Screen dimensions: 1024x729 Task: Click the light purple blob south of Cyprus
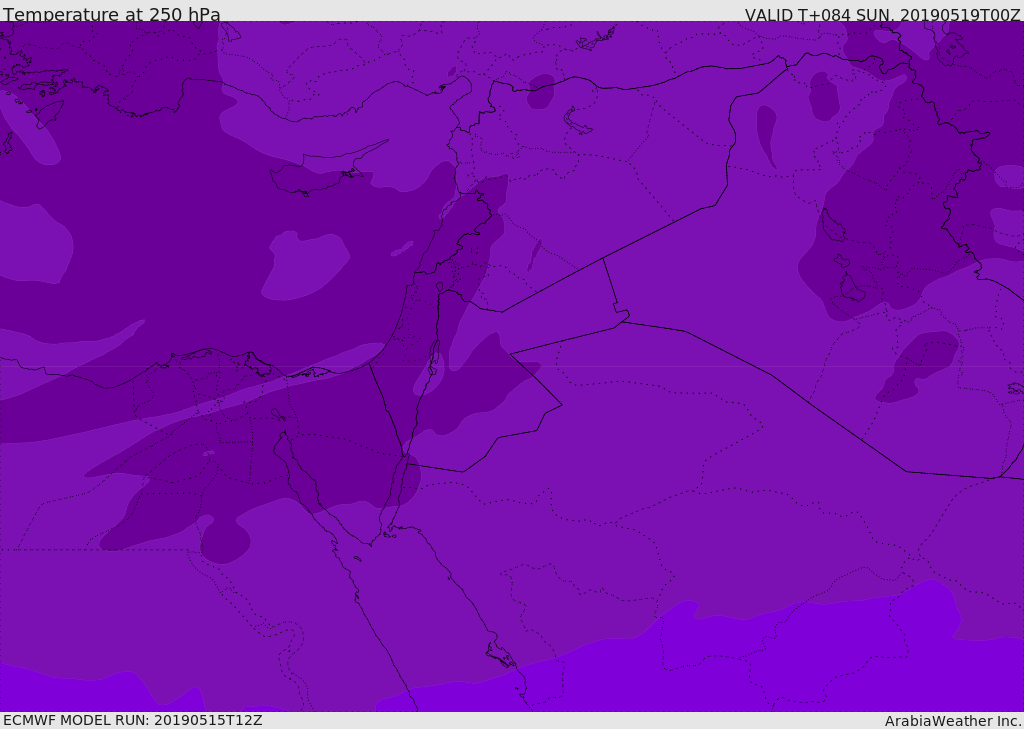coord(306,265)
